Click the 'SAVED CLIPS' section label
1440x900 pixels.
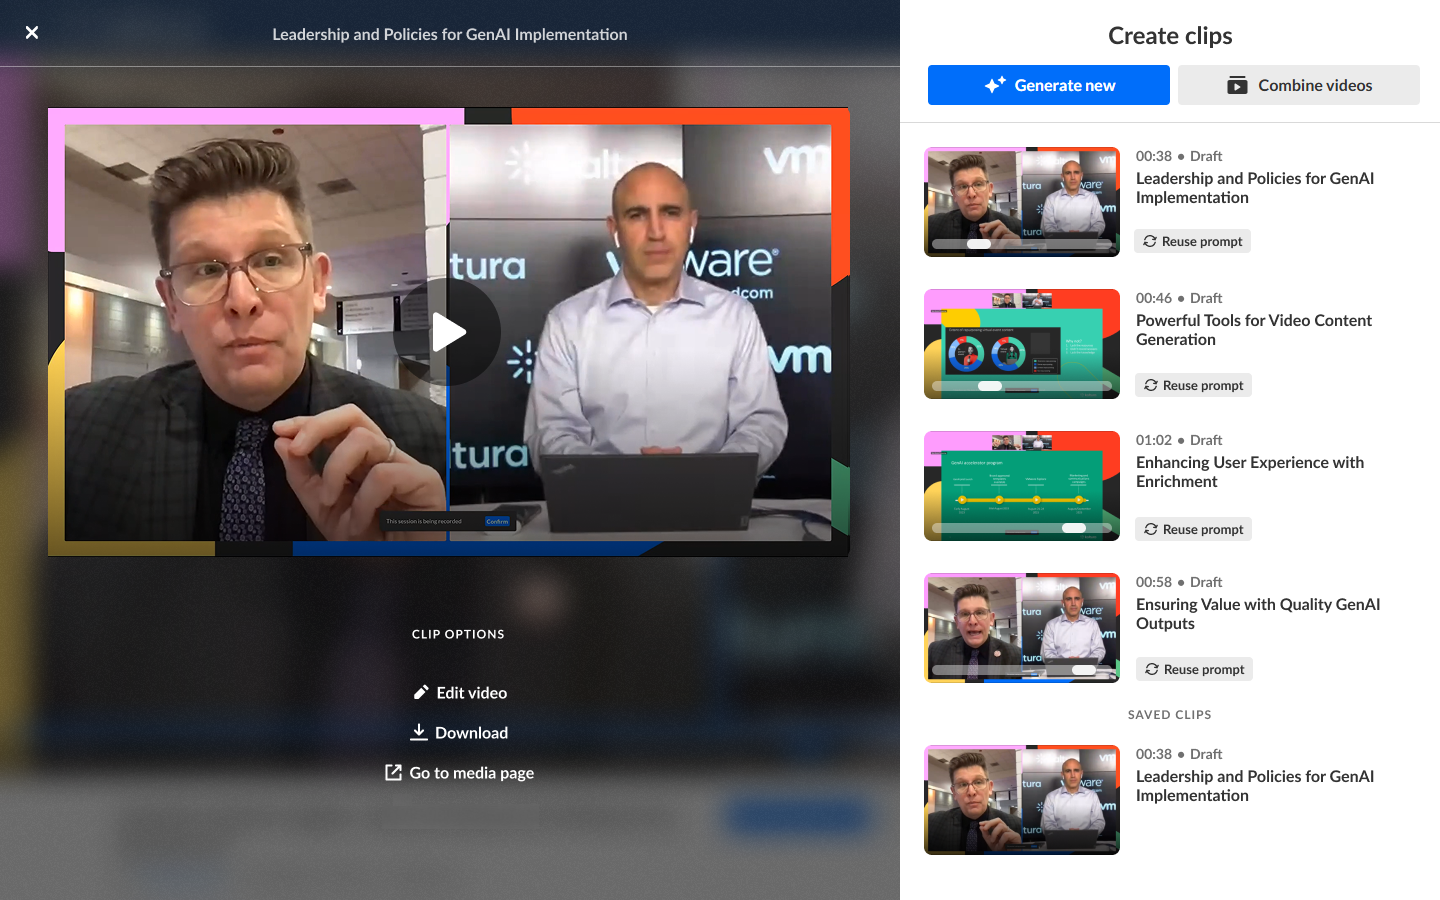1170,715
